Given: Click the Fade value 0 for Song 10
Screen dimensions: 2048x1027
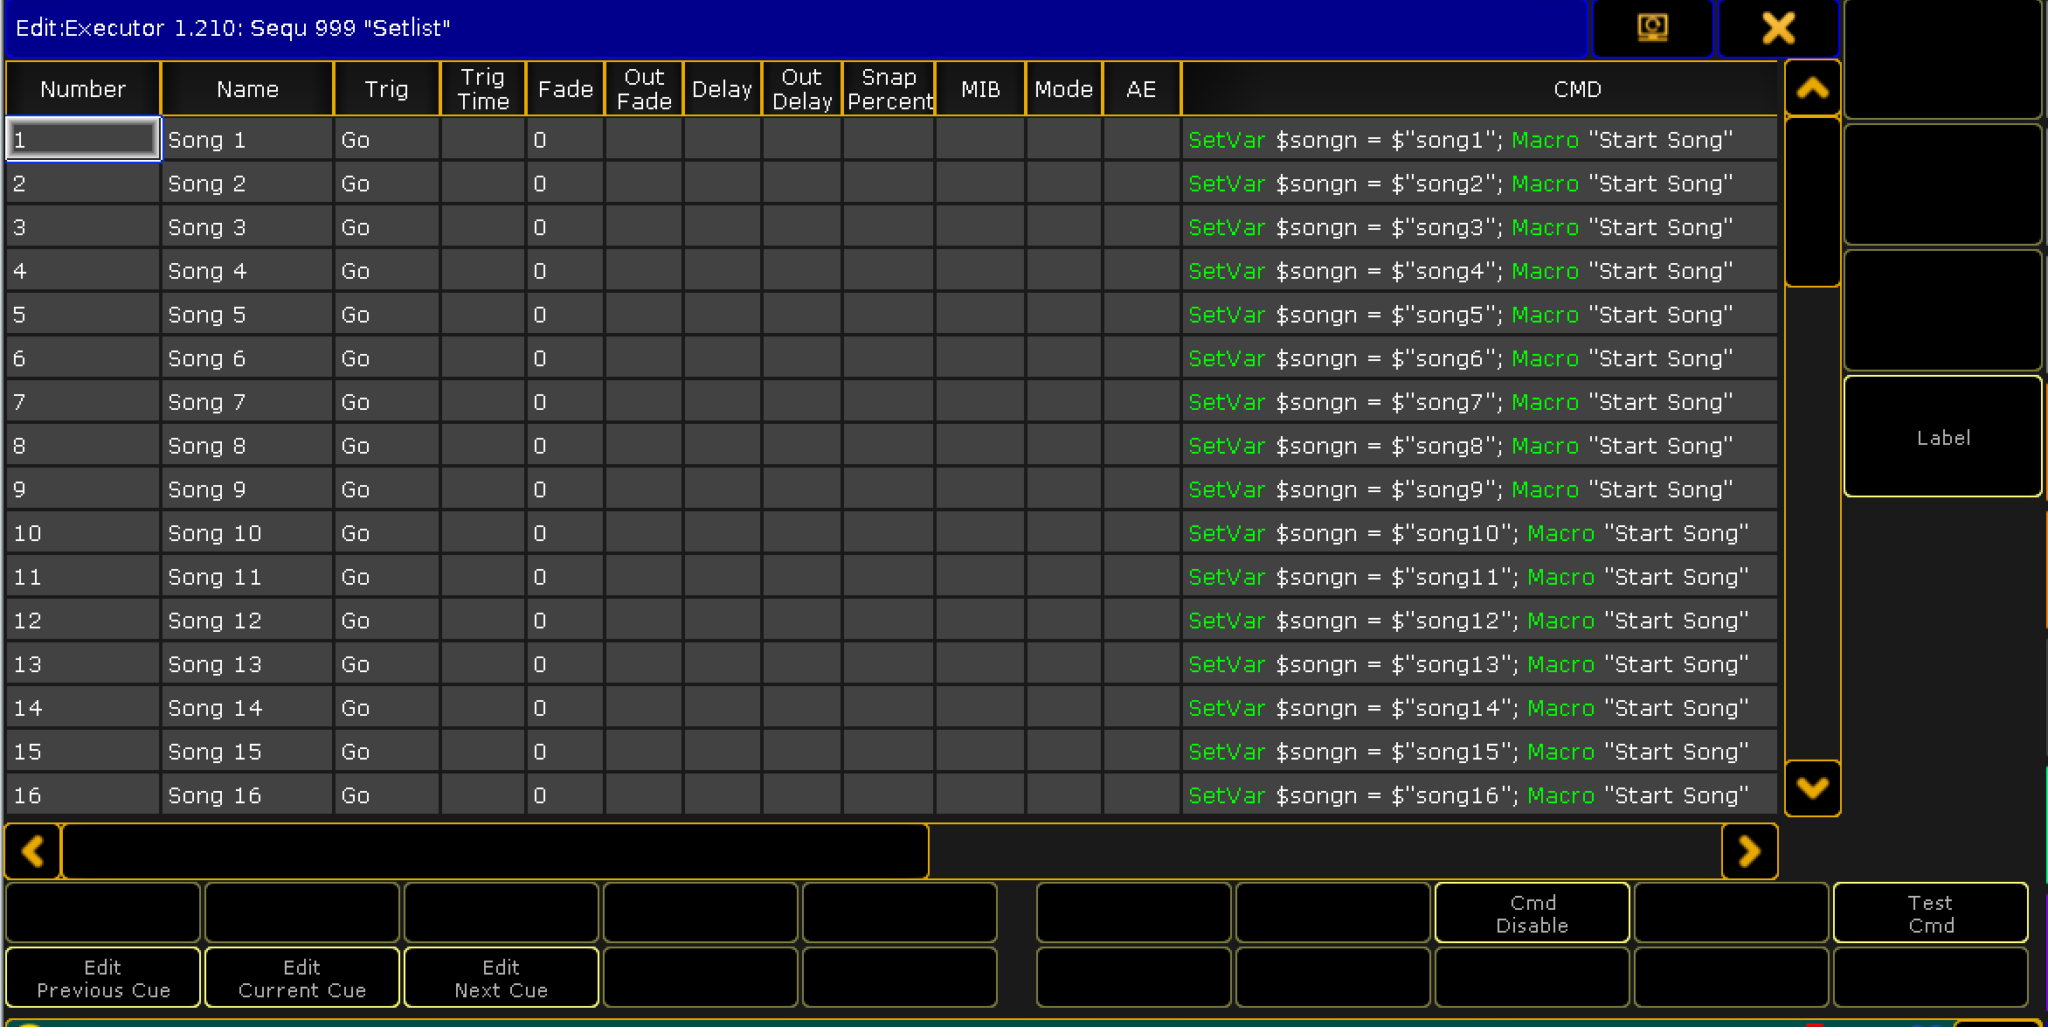Looking at the screenshot, I should click(565, 533).
